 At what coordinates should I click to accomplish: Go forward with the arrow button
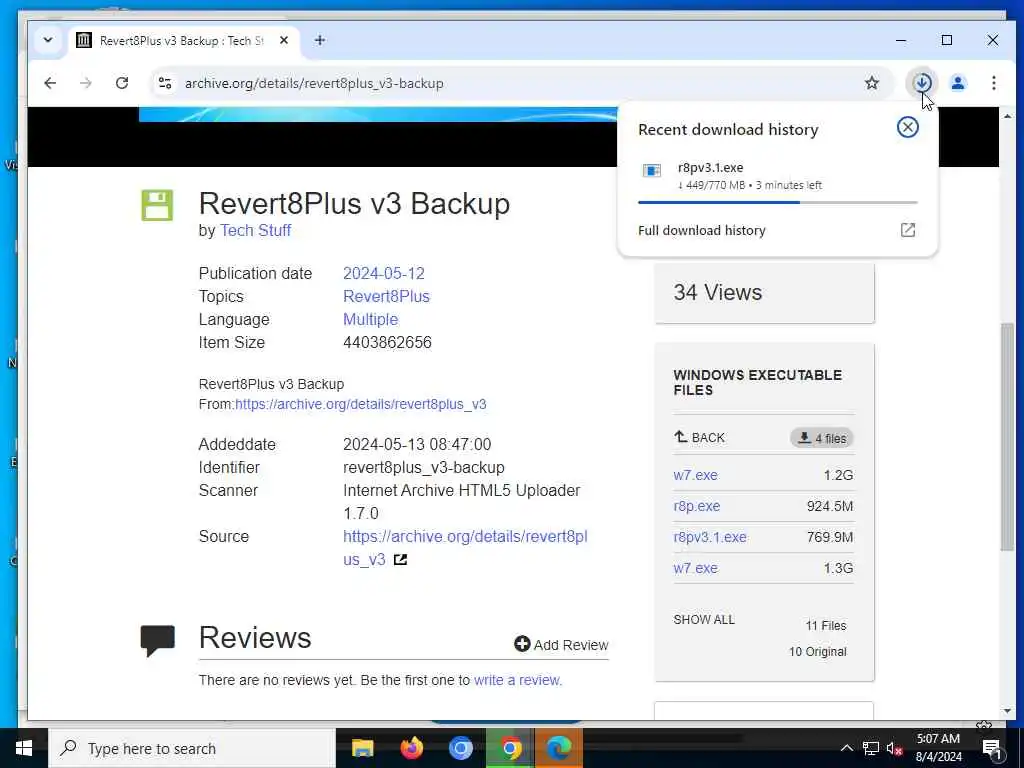tap(86, 83)
